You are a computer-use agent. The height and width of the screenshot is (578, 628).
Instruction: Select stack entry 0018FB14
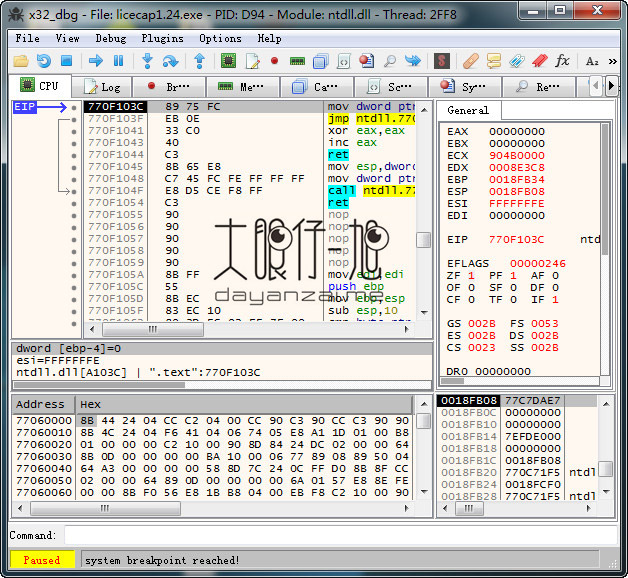[x=469, y=437]
